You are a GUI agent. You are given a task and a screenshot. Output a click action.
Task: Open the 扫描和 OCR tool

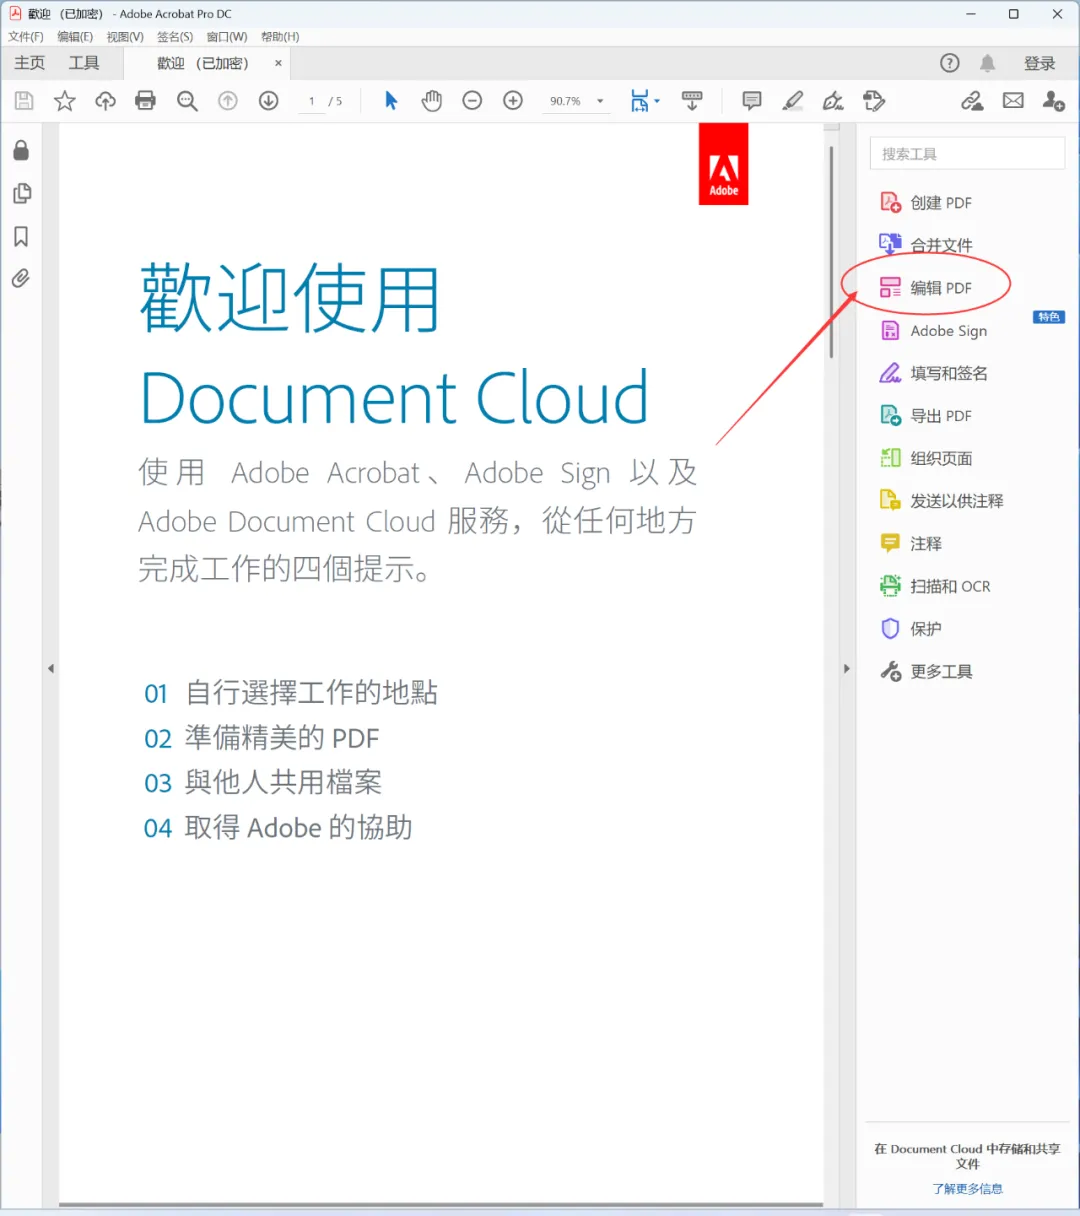coord(935,586)
